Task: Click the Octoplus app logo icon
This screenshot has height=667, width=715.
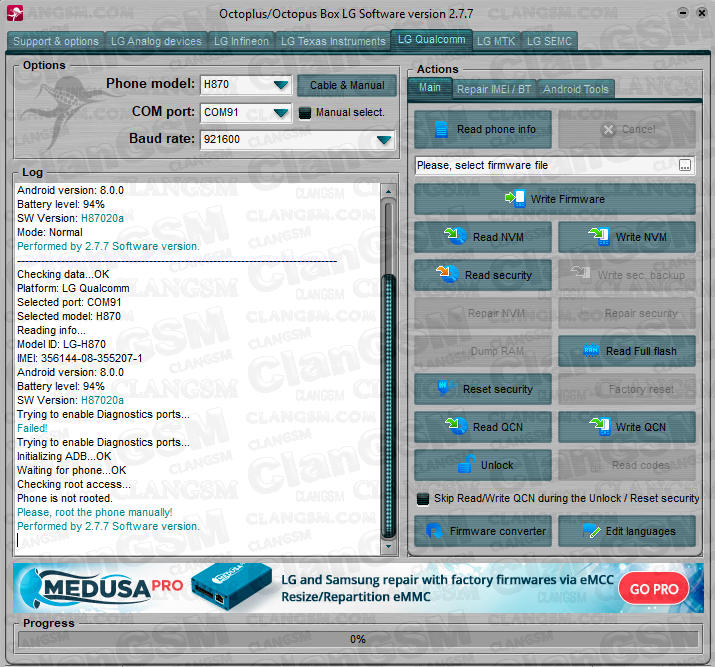Action: tap(15, 13)
